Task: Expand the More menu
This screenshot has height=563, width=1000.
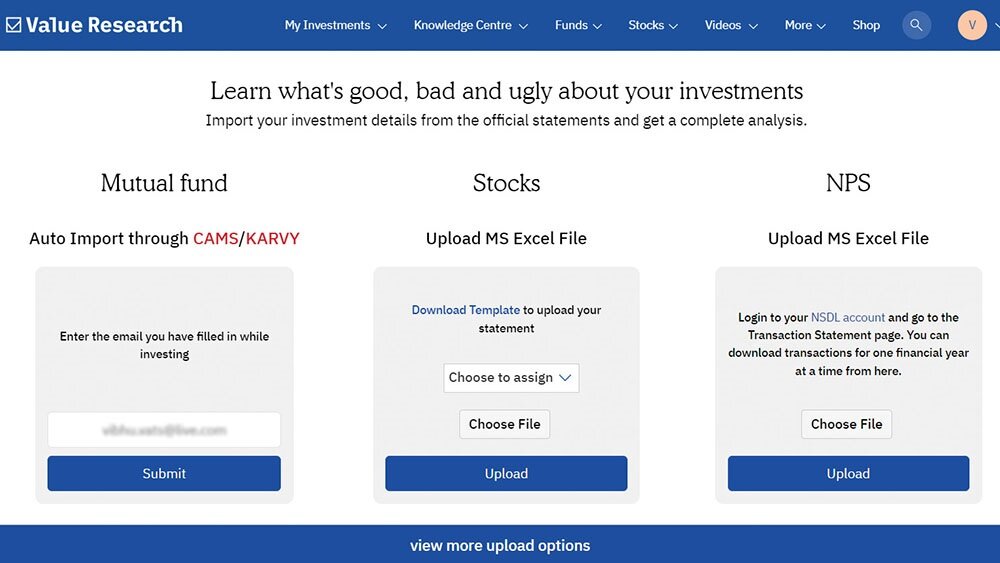Action: point(805,25)
